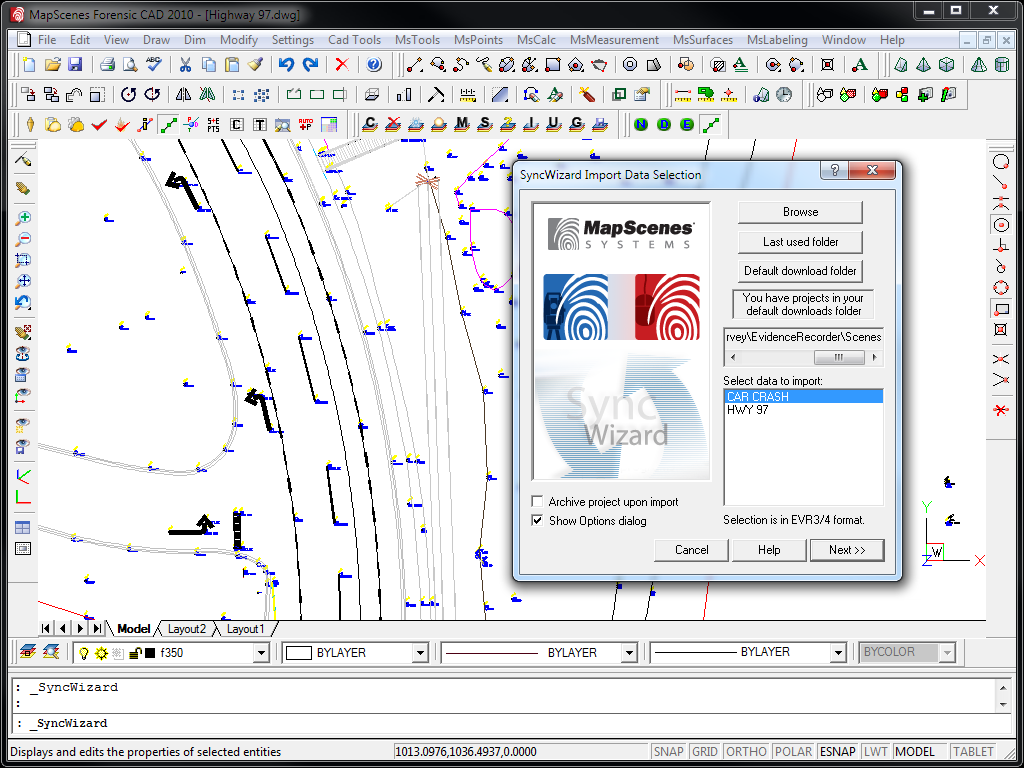This screenshot has width=1024, height=768.
Task: Click the green N sphere icon
Action: (x=641, y=124)
